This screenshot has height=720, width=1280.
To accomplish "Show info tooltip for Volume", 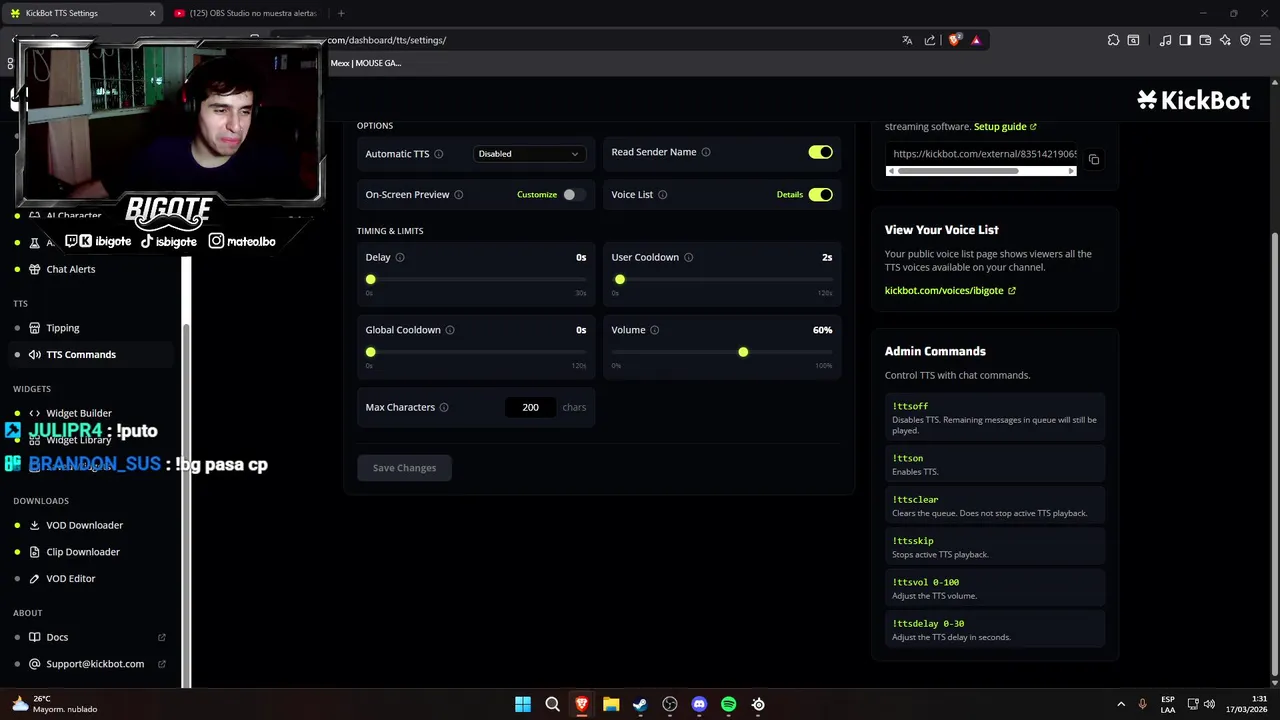I will click(x=655, y=330).
